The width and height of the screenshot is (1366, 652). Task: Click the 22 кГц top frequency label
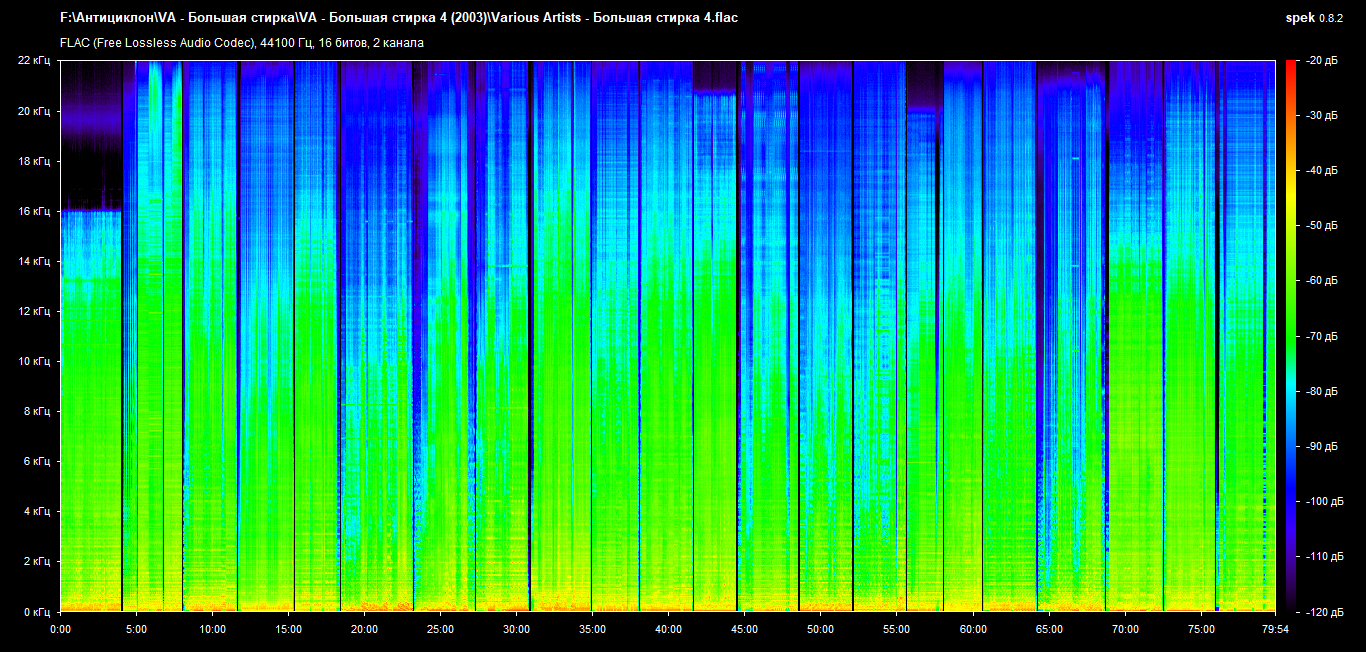[34, 61]
